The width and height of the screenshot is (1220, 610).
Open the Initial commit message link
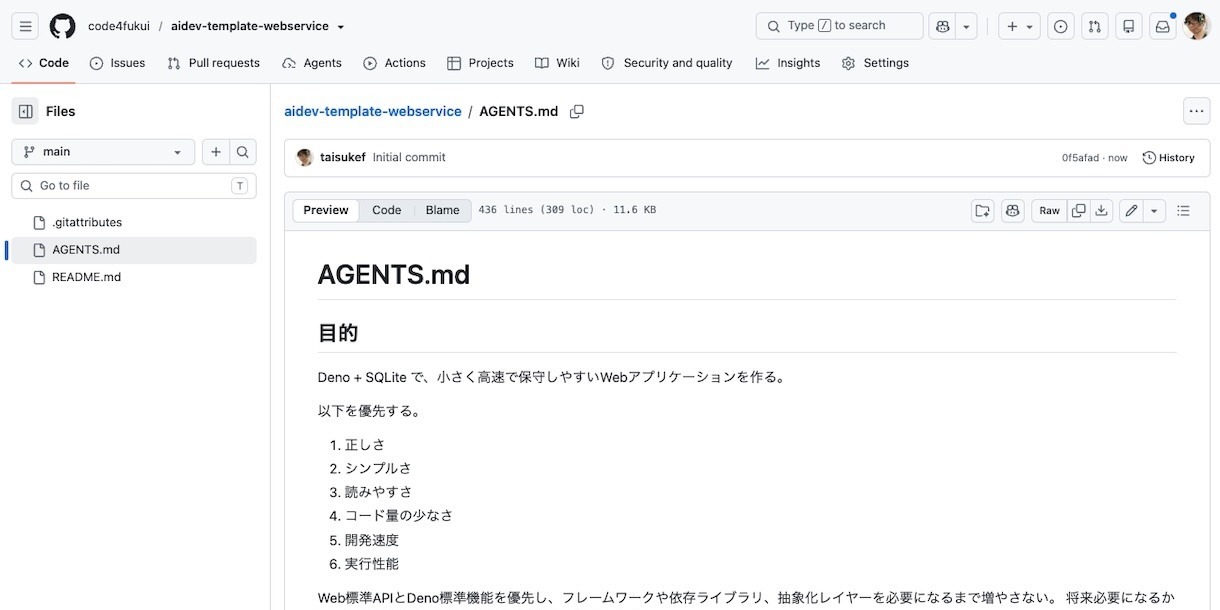pos(409,157)
